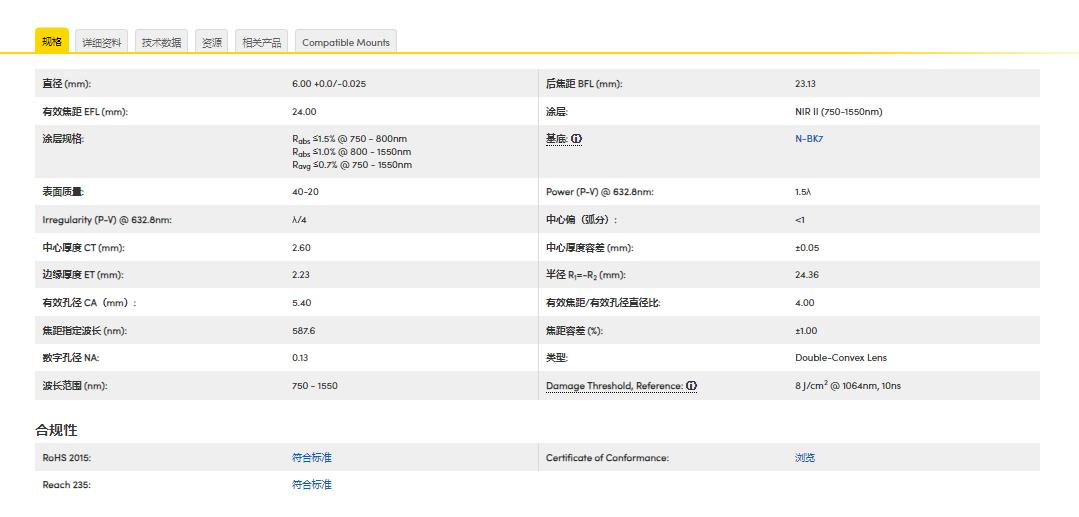Click 符合标准 link for RoHS 2015
The image size is (1079, 517).
tap(312, 457)
